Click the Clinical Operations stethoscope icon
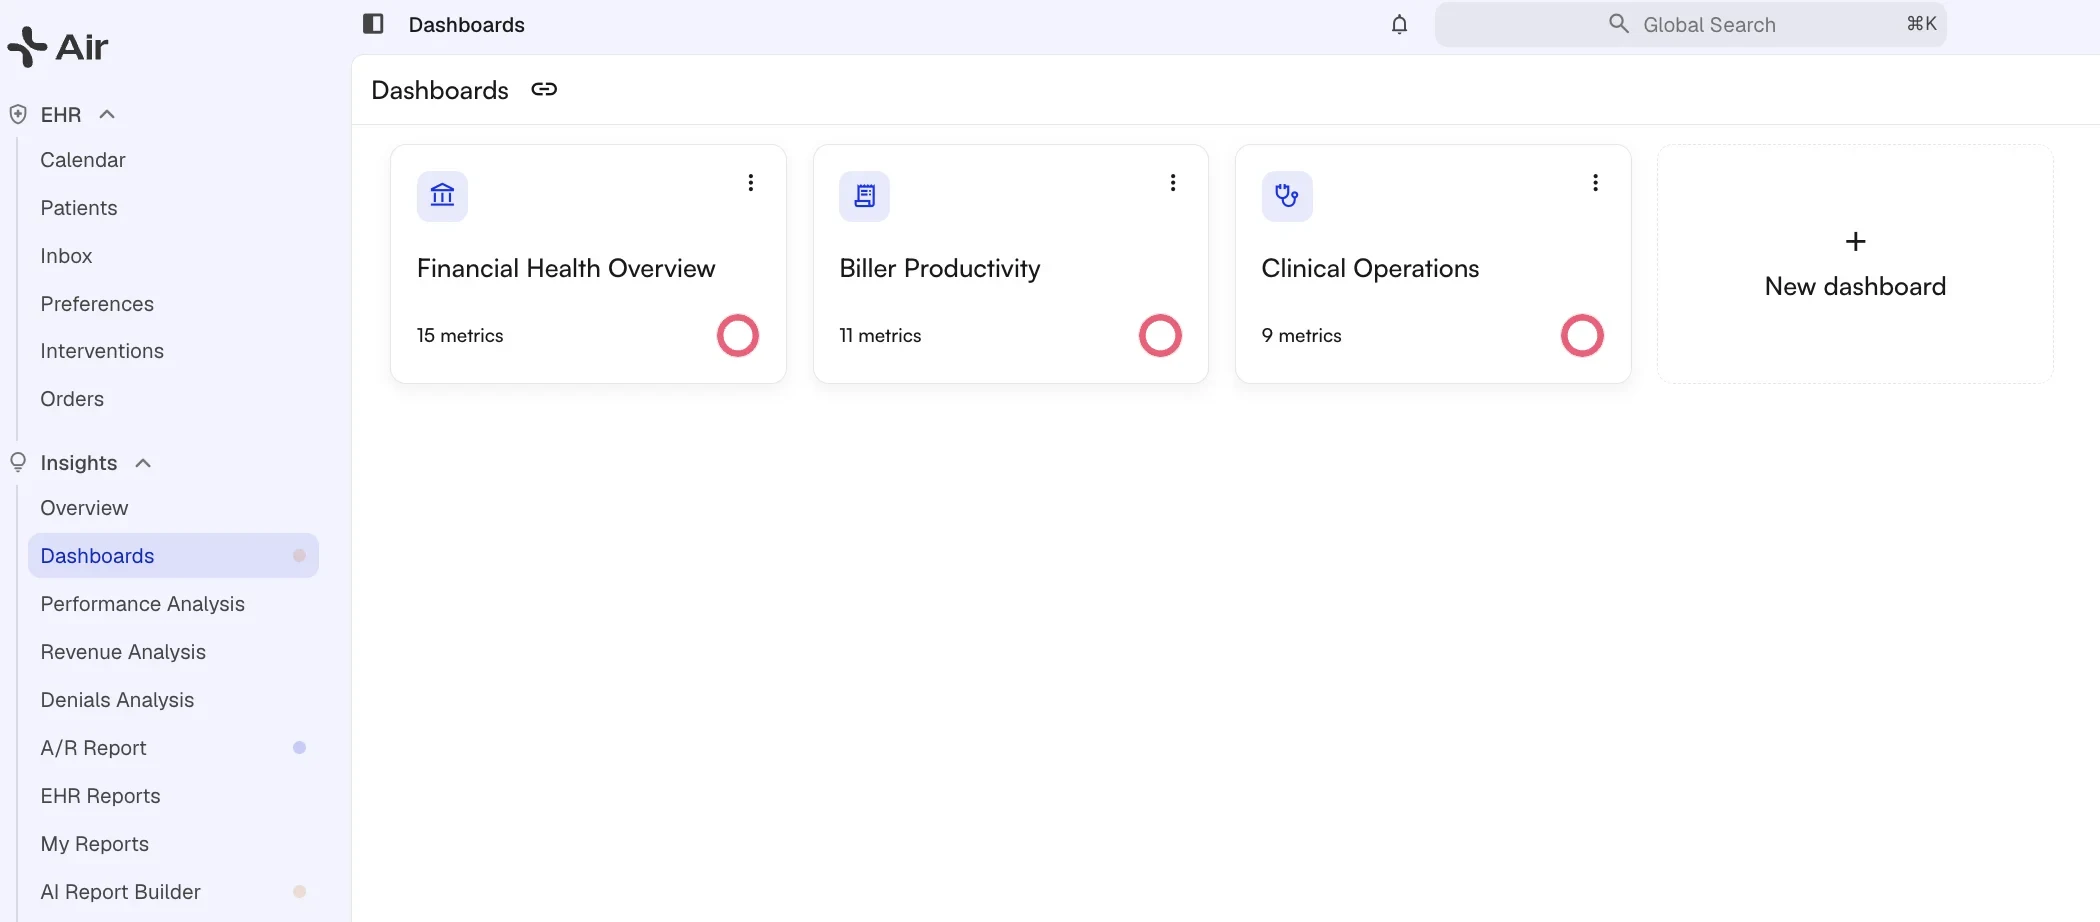Viewport: 2100px width, 922px height. (1287, 195)
